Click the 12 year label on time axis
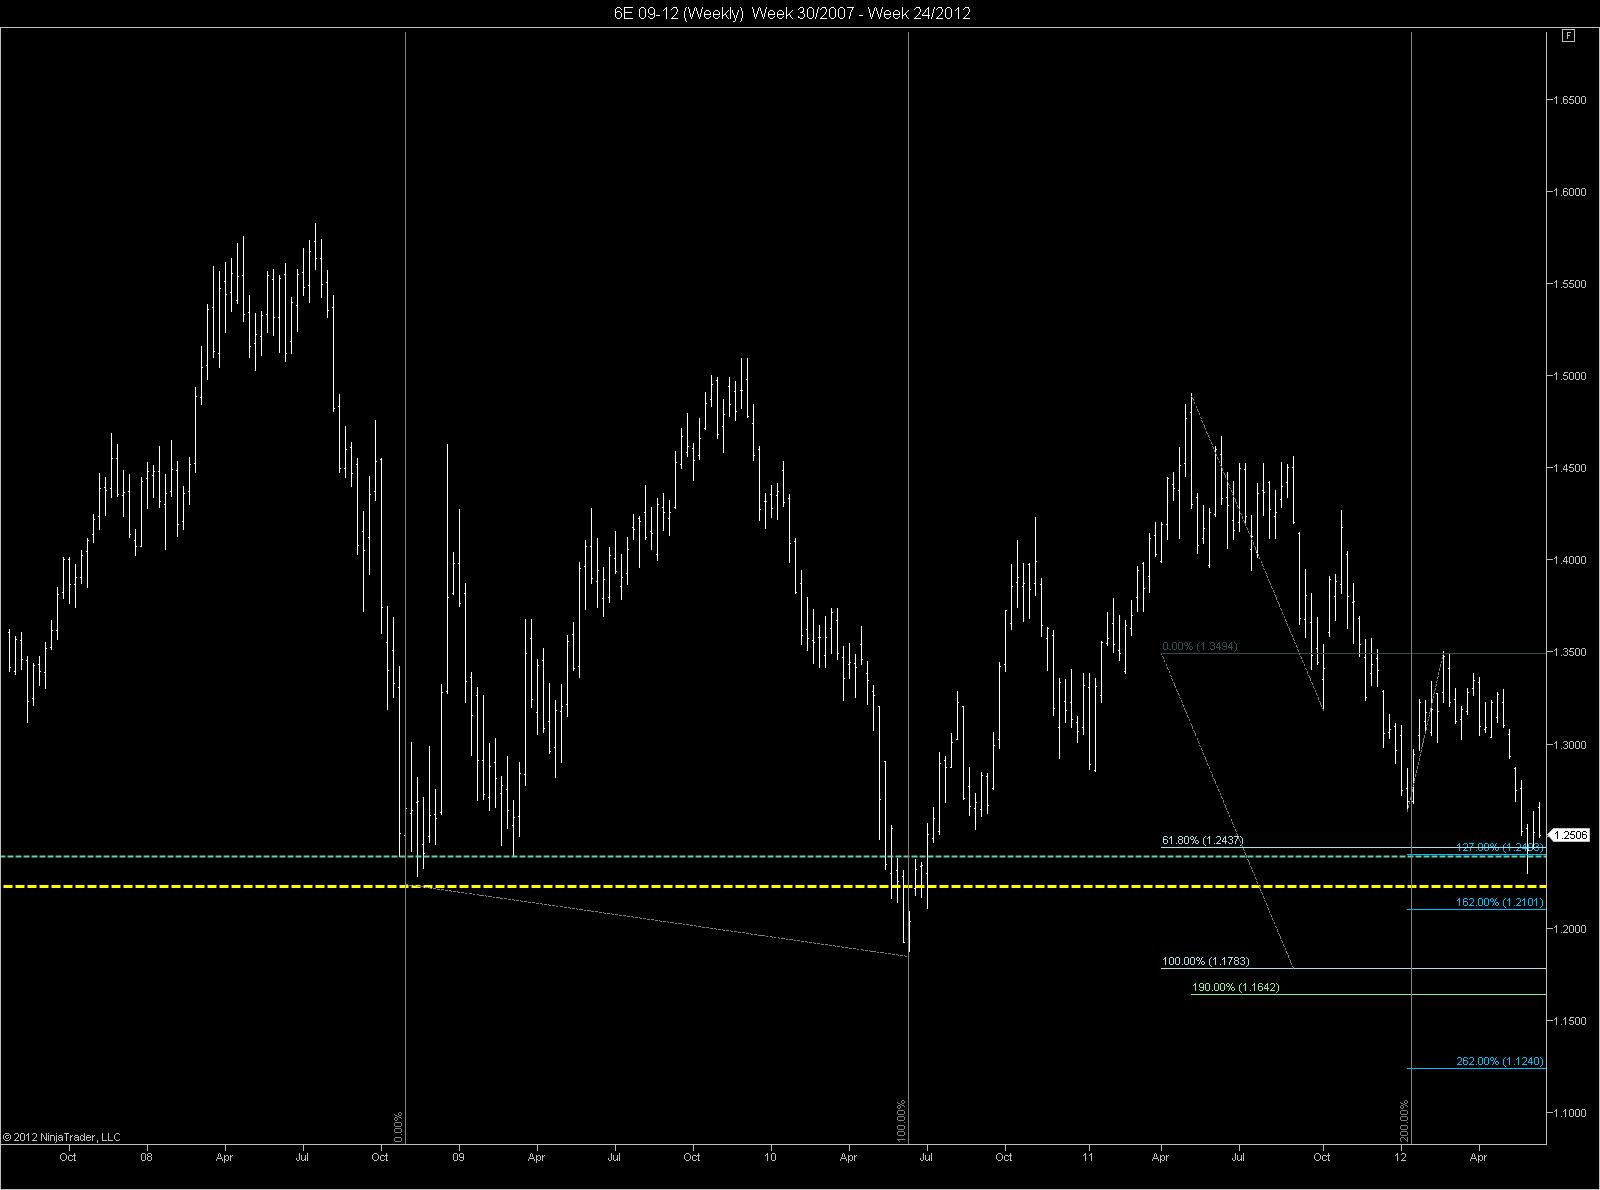 coord(1401,1157)
